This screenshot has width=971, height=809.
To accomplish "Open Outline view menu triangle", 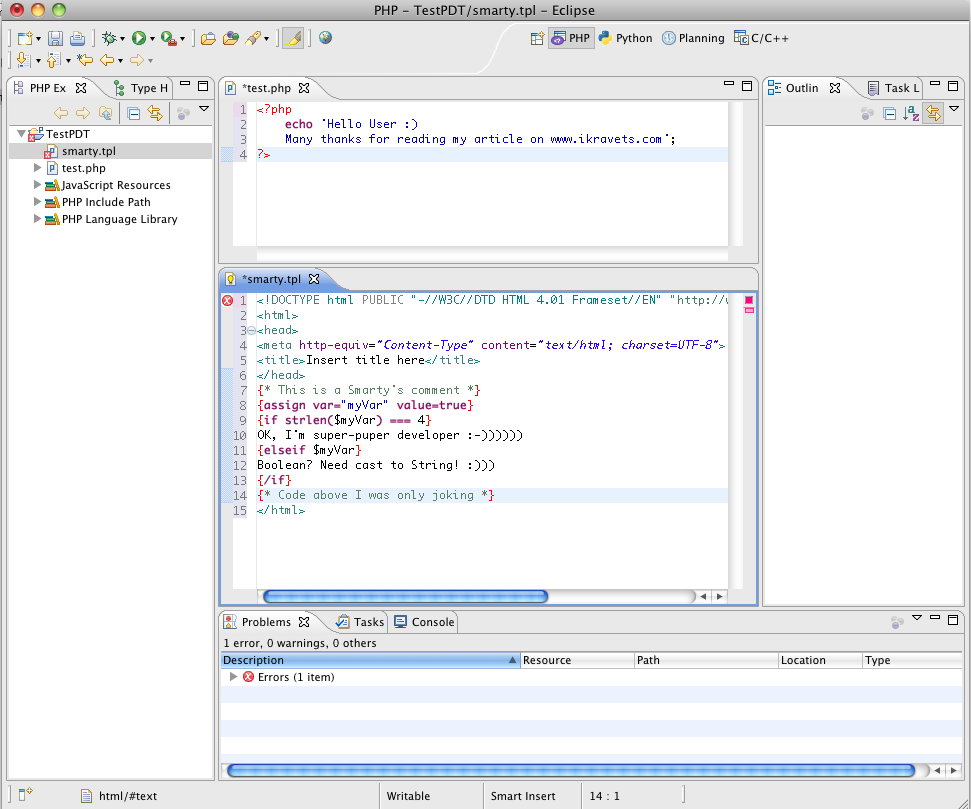I will [954, 109].
